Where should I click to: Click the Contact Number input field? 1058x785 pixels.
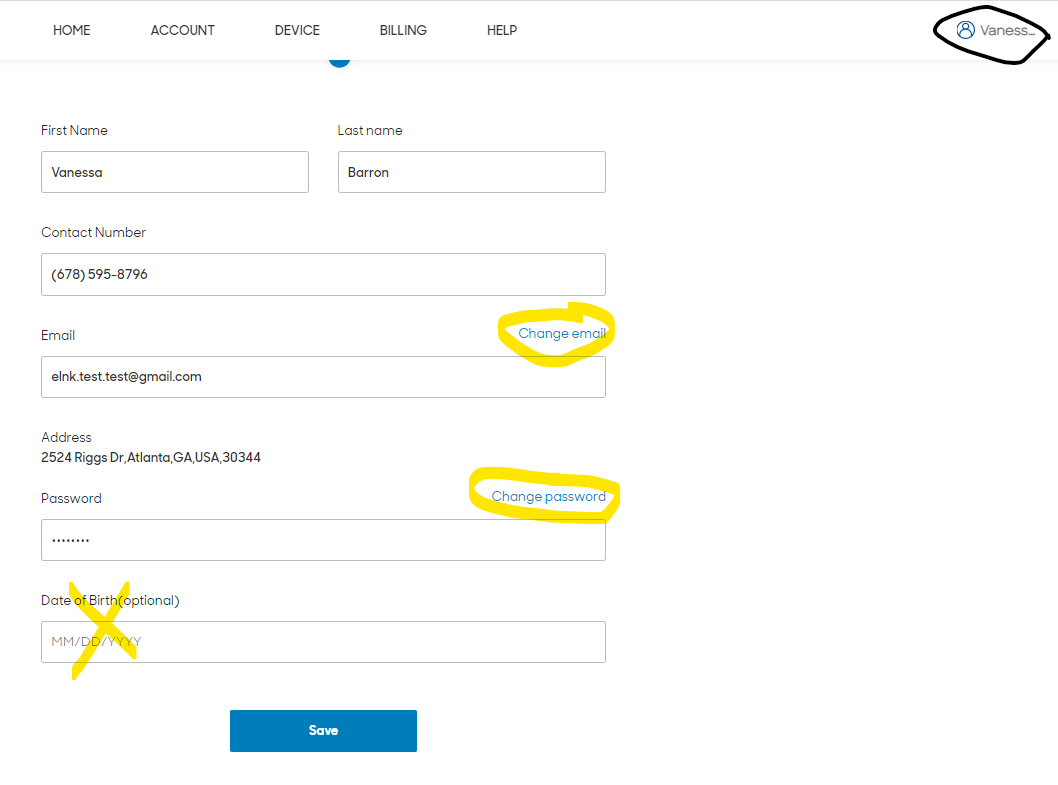pyautogui.click(x=323, y=275)
